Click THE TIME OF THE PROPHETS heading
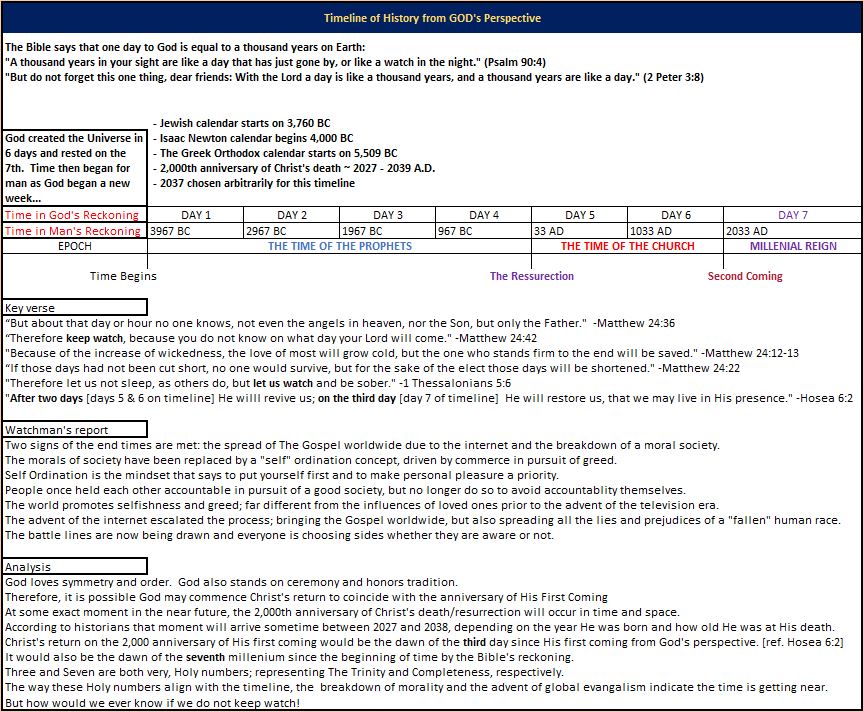 click(x=338, y=246)
